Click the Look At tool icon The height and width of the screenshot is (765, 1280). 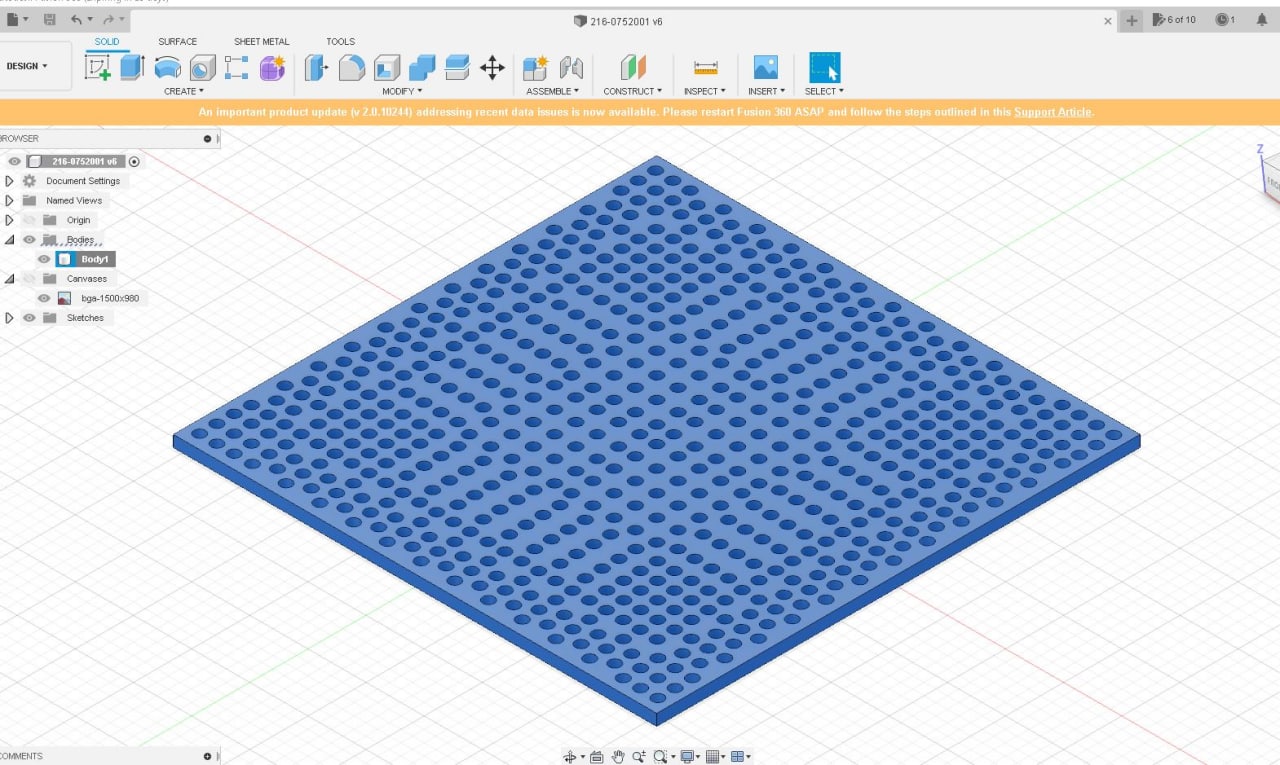597,757
